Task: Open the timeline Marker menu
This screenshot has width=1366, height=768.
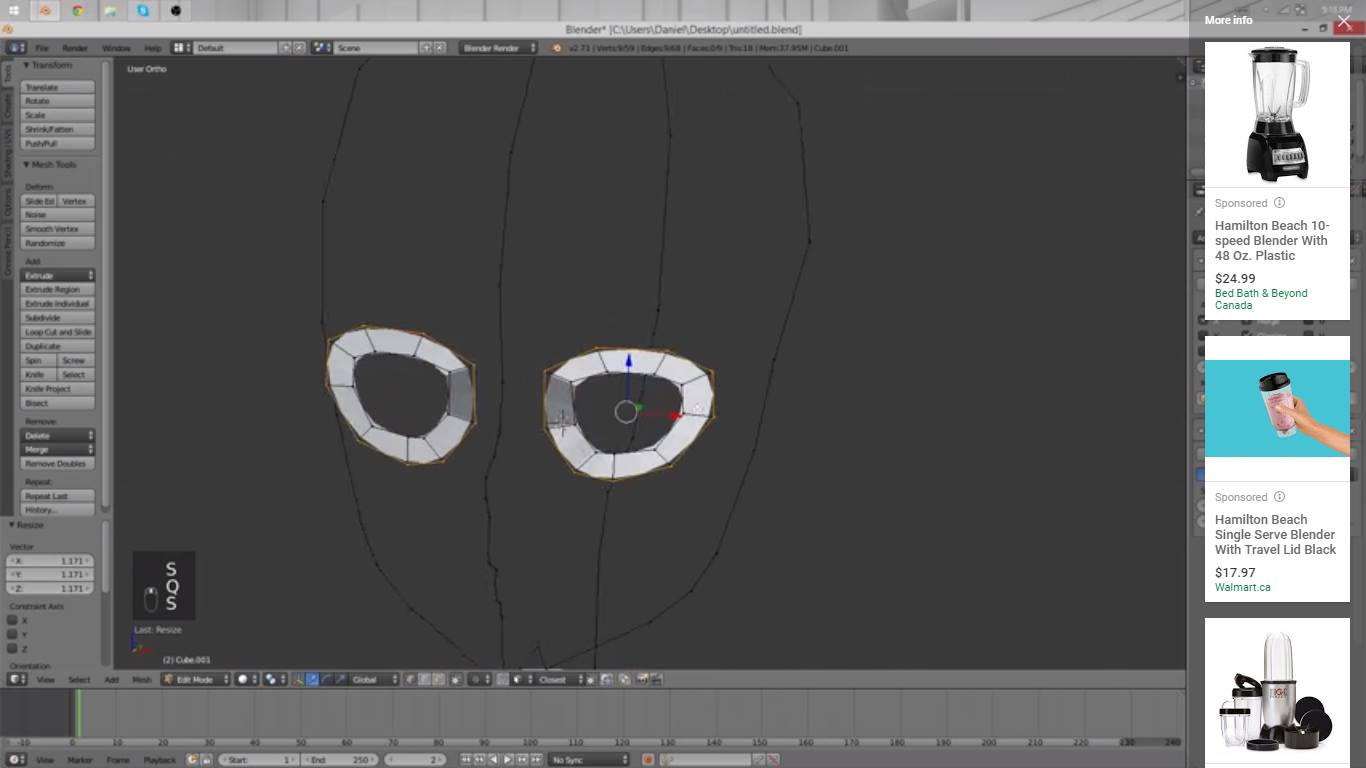Action: click(x=79, y=760)
